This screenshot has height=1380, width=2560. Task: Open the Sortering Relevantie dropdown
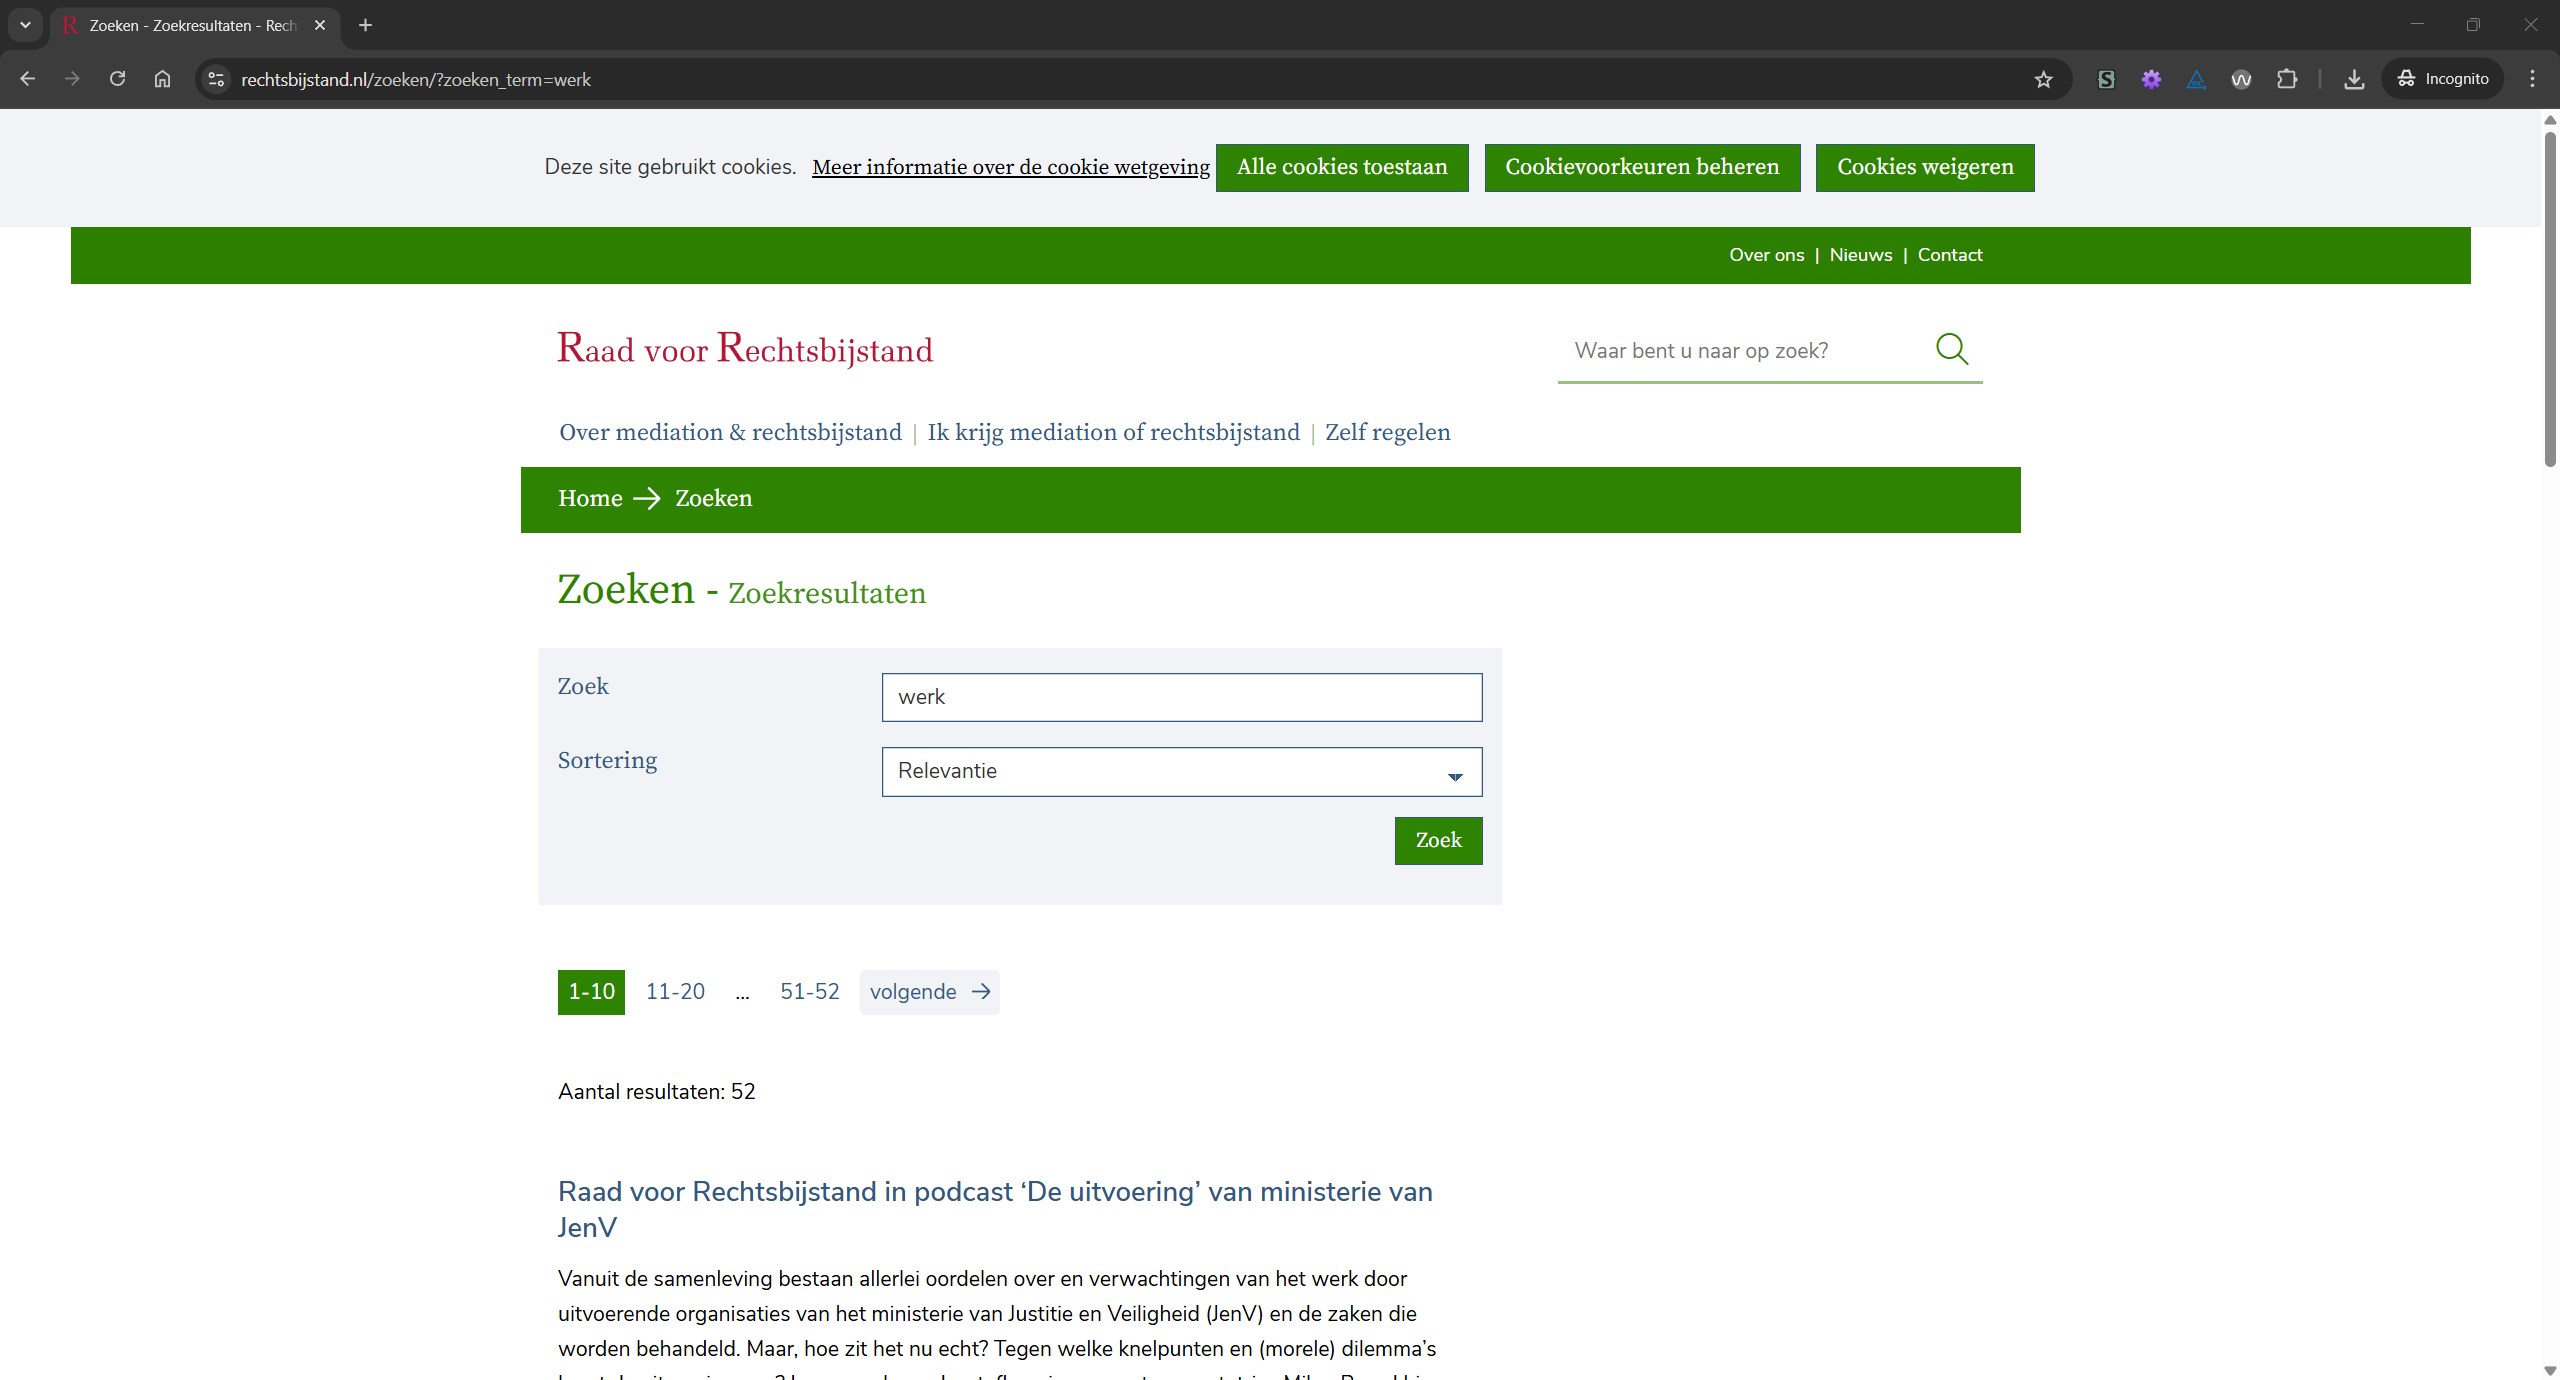(1182, 772)
